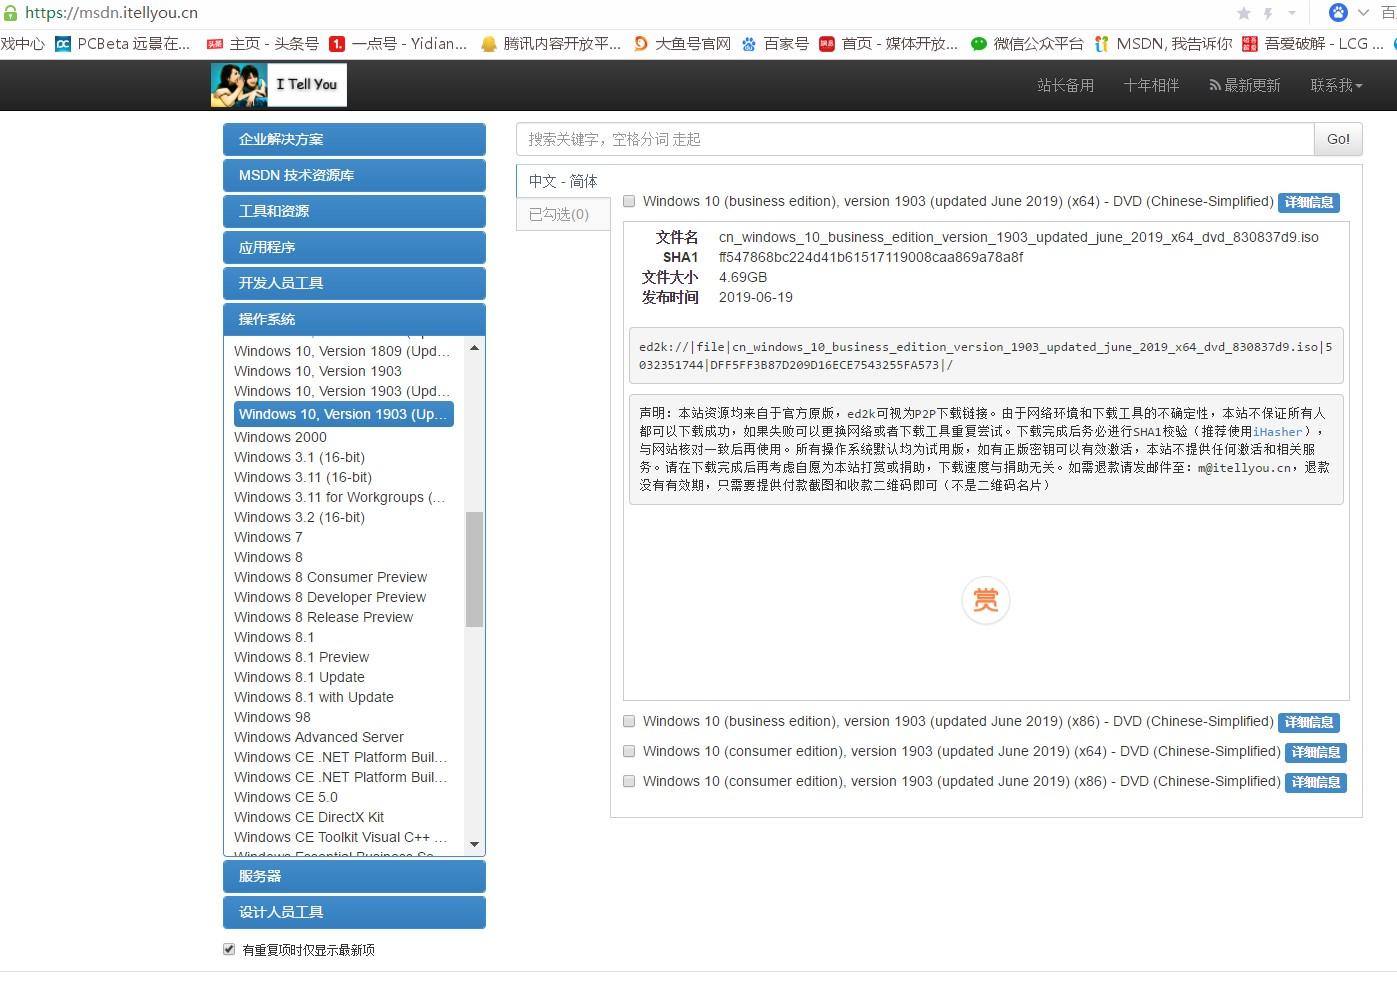The image size is (1397, 986).
Task: Open the extension dropdown arrow beside Baidu icon
Action: [x=1363, y=13]
